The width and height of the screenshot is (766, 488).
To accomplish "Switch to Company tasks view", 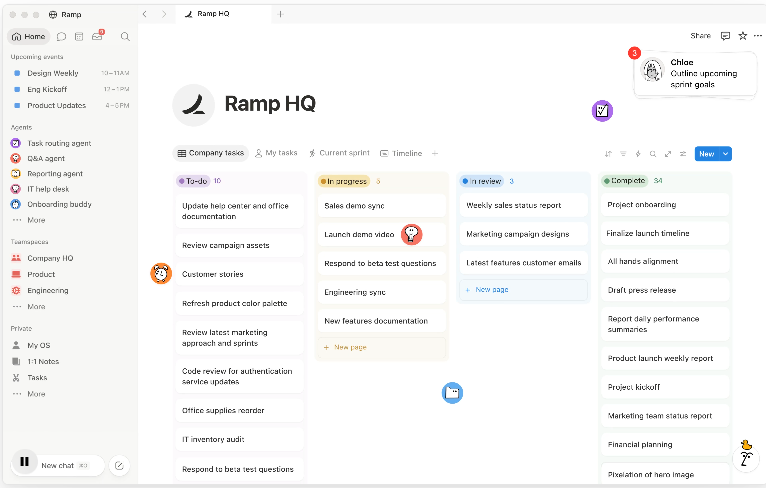I will [211, 153].
